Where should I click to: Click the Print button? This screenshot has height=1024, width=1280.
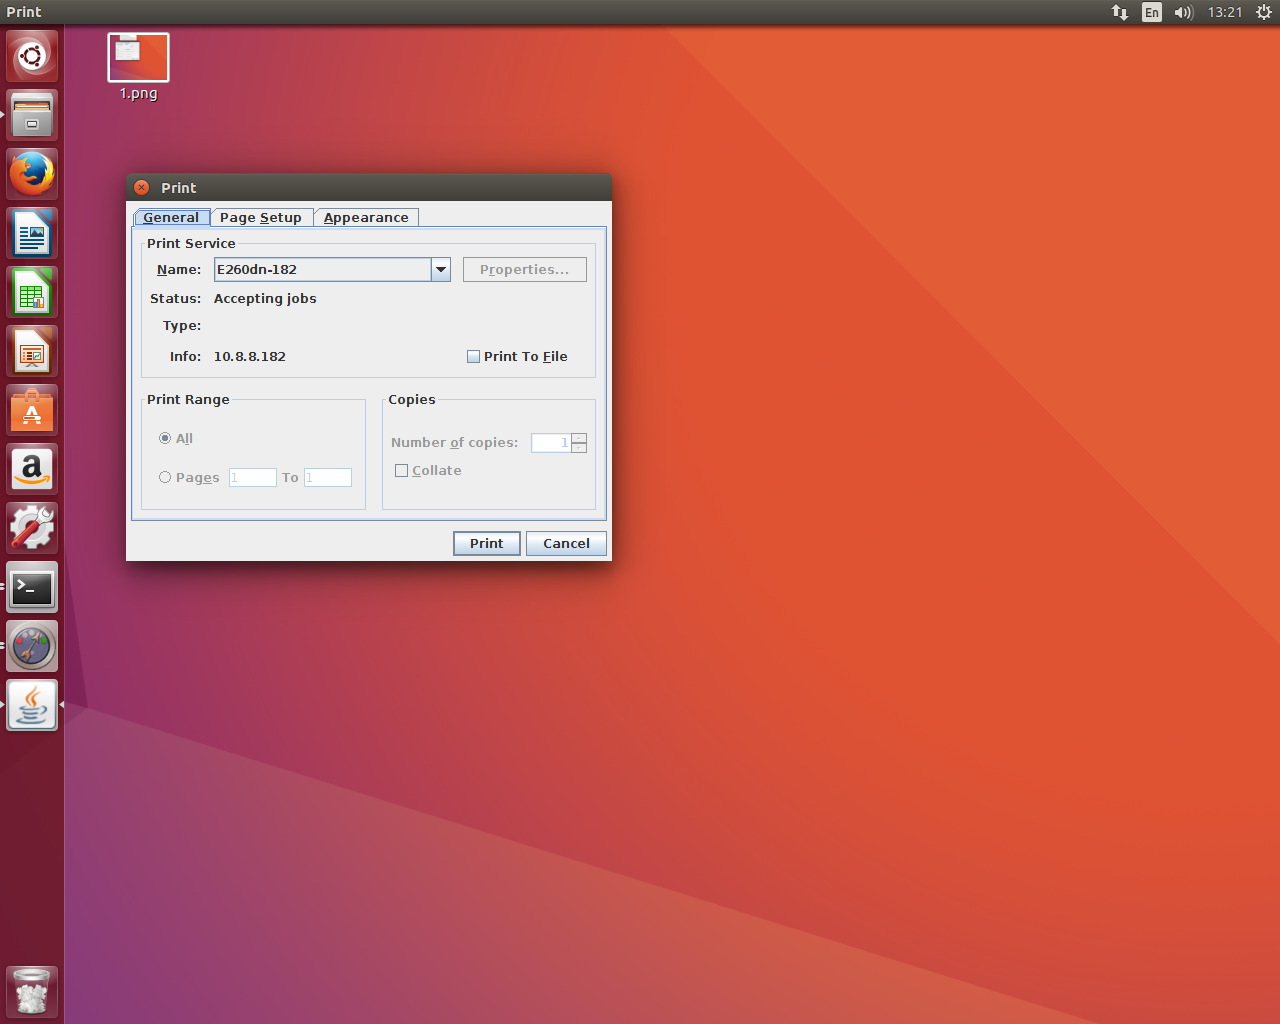(x=486, y=543)
